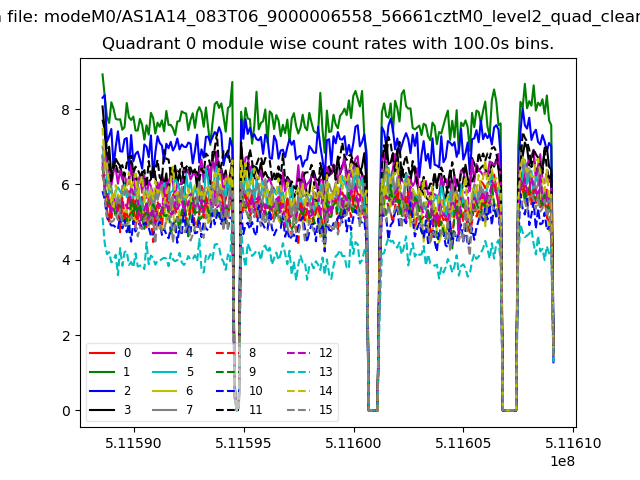
Task: Select gray dashed legend entry 15
Action: pyautogui.click(x=308, y=410)
